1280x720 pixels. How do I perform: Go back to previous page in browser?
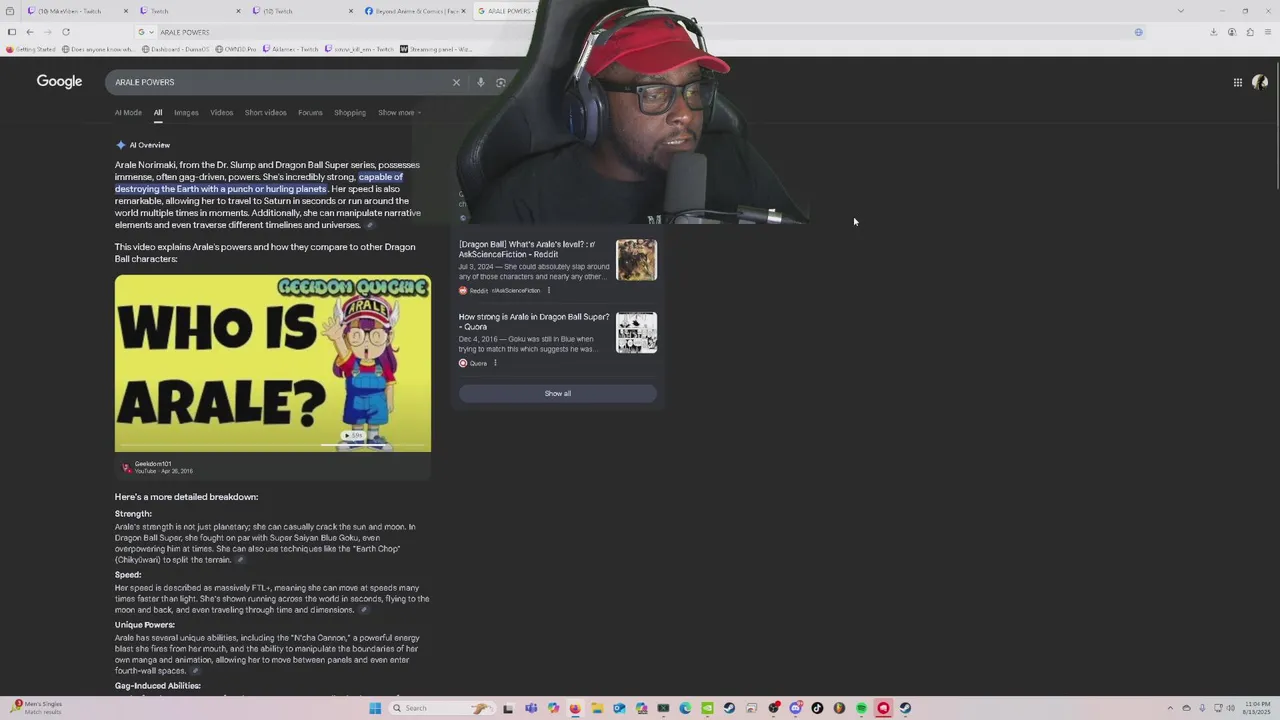[x=29, y=32]
